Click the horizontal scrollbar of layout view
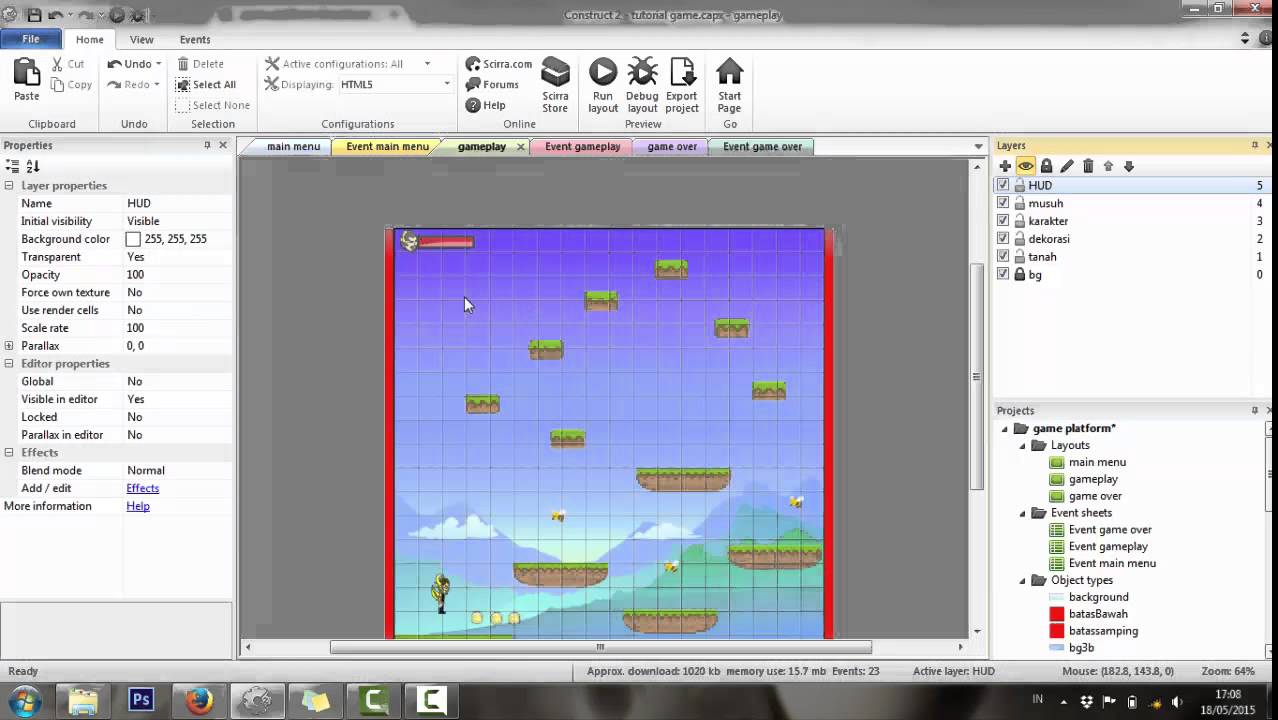Image resolution: width=1278 pixels, height=720 pixels. pos(600,647)
